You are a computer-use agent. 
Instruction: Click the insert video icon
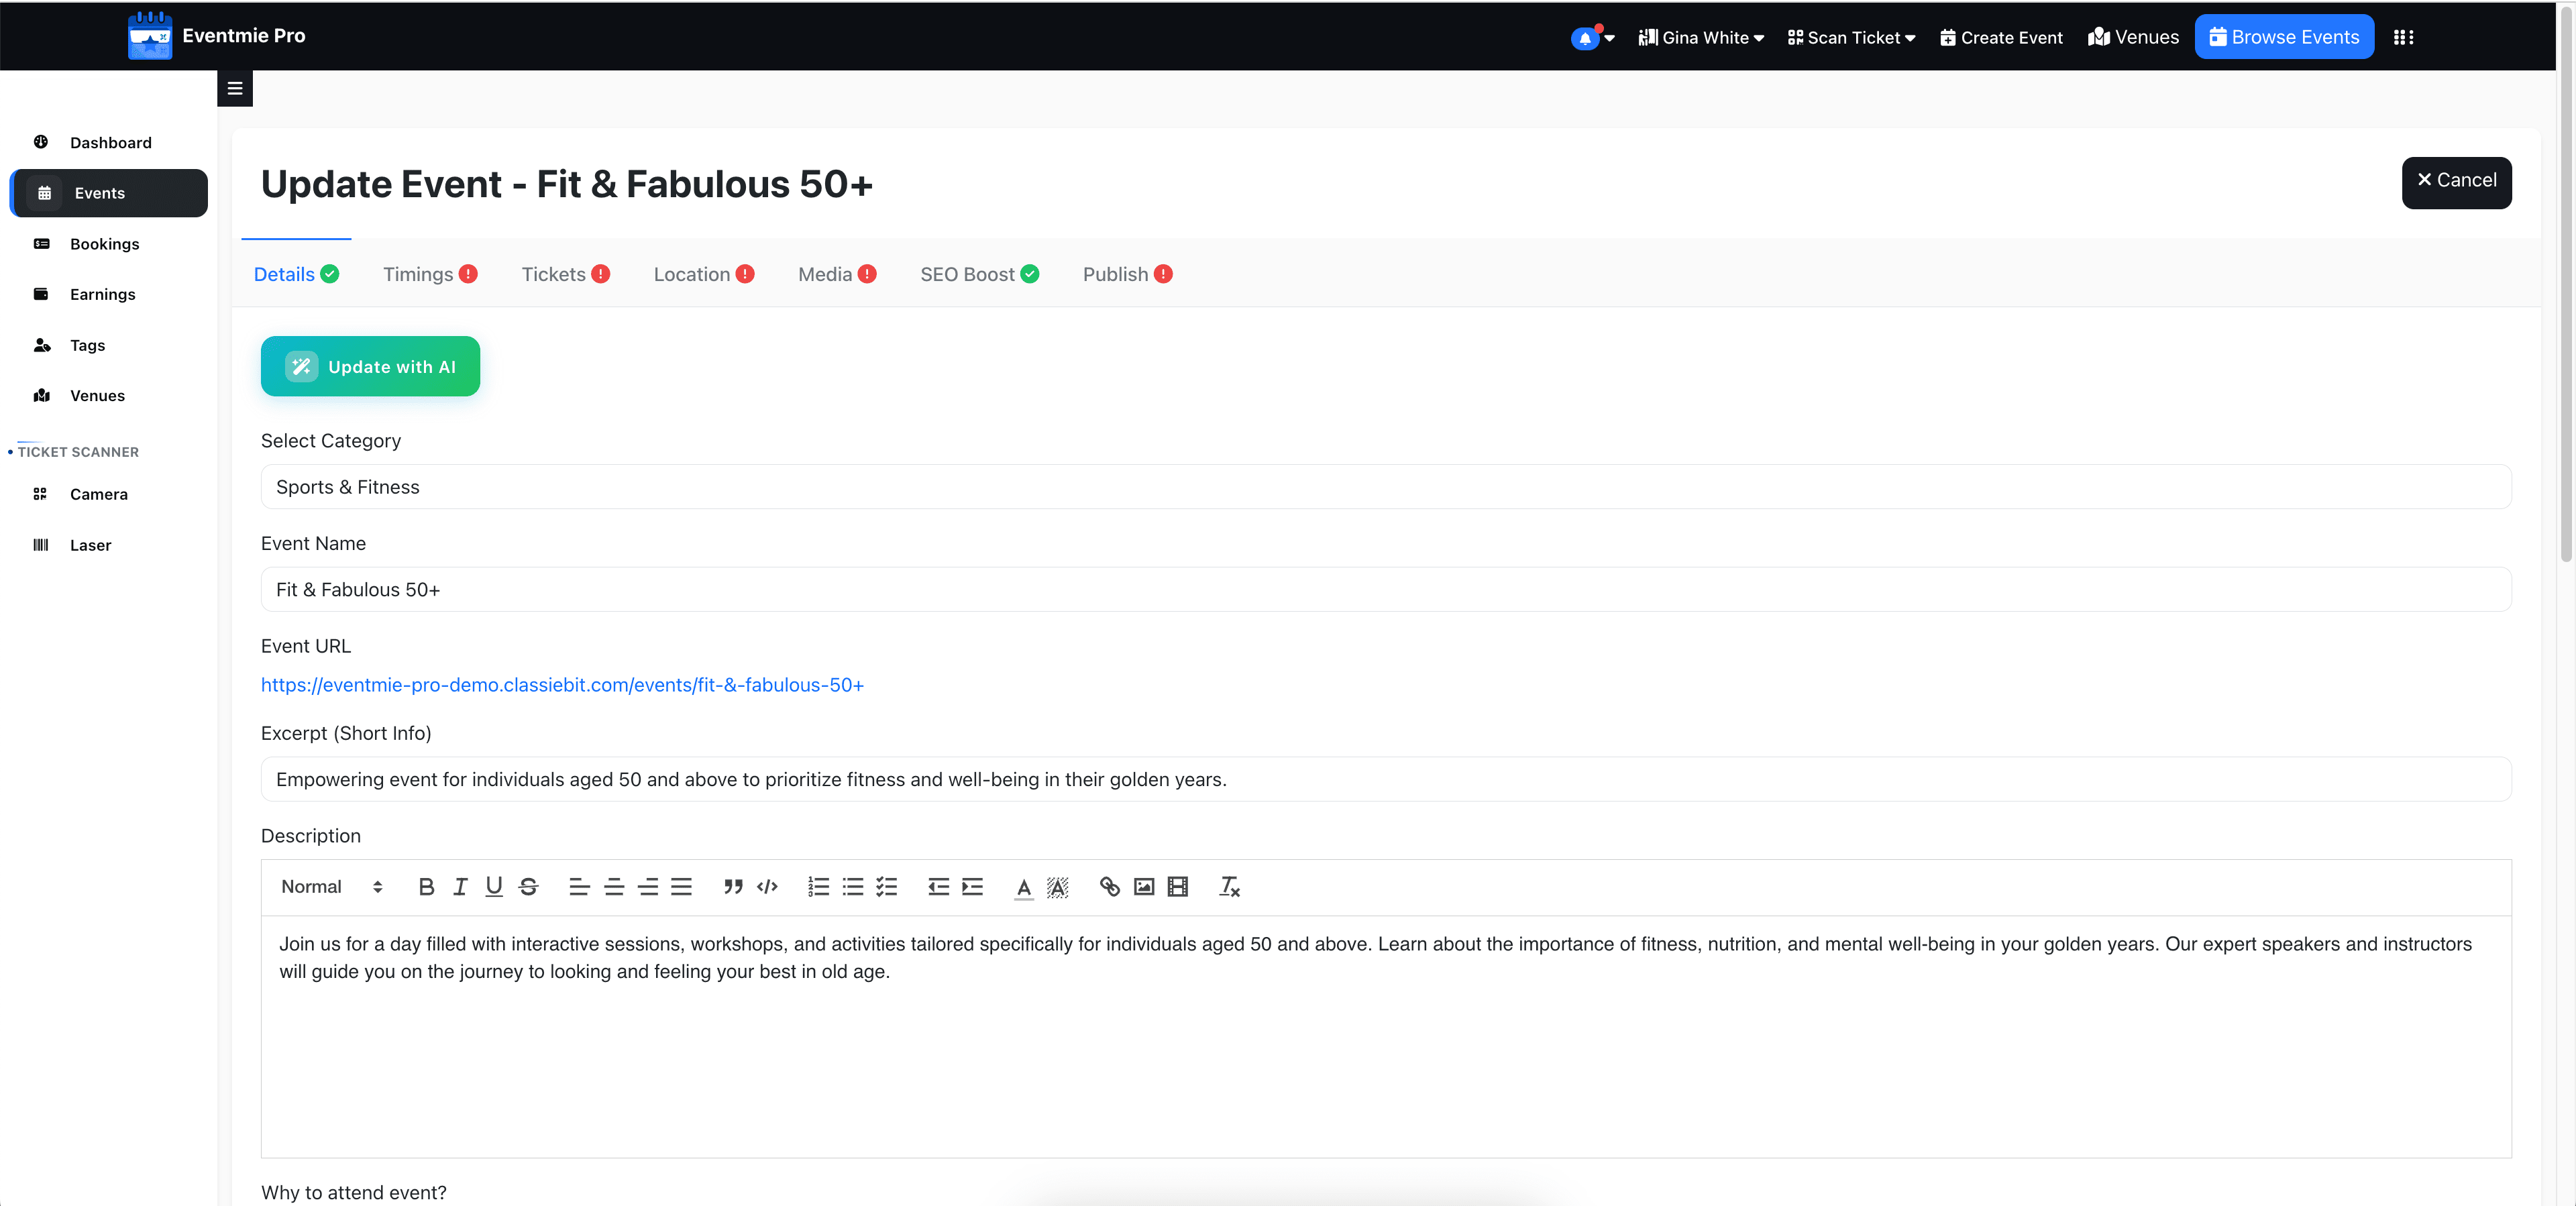[x=1178, y=887]
